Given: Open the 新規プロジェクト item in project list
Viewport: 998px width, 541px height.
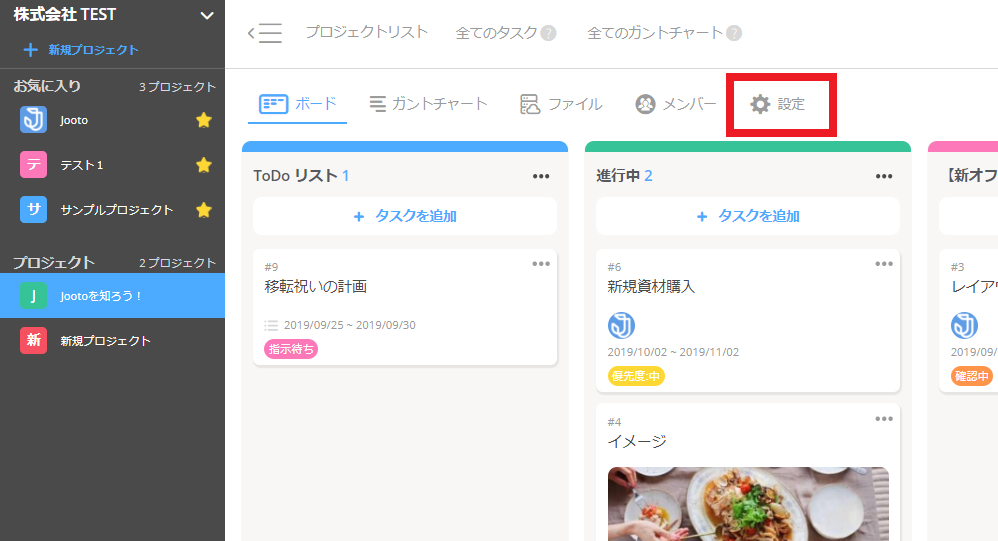Looking at the screenshot, I should point(105,341).
